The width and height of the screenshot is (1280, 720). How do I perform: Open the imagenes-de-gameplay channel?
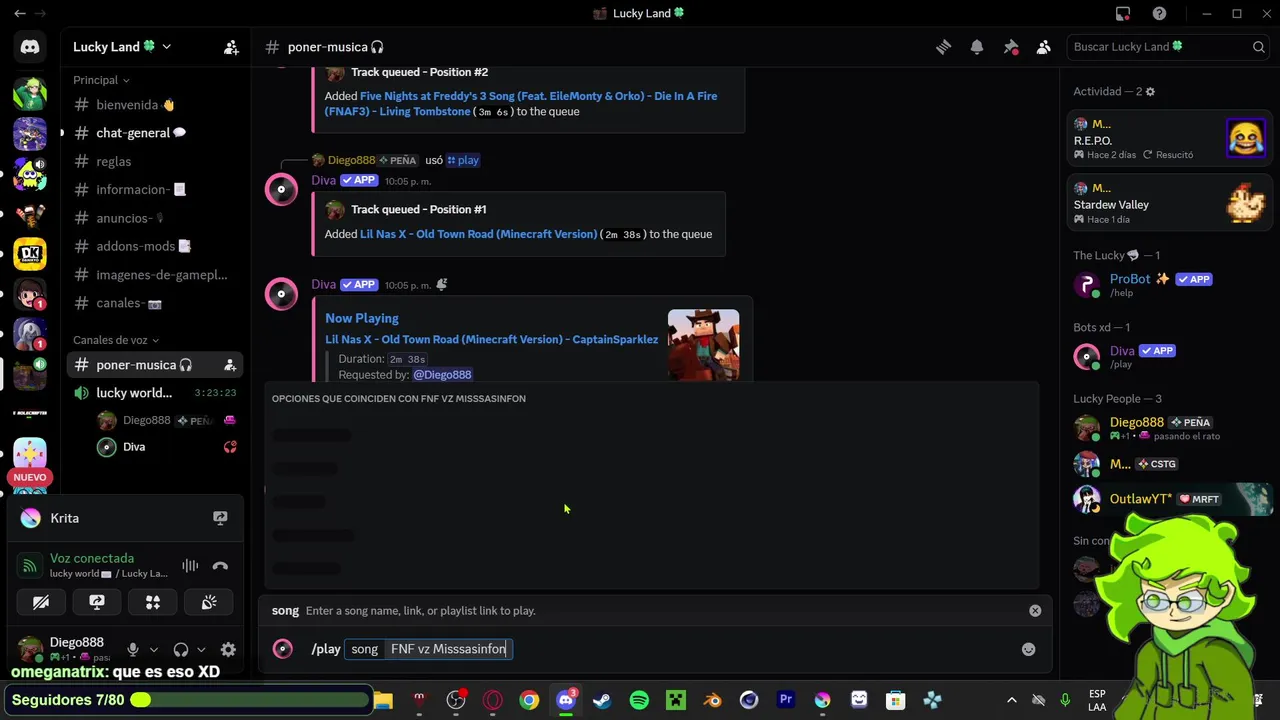click(x=155, y=275)
